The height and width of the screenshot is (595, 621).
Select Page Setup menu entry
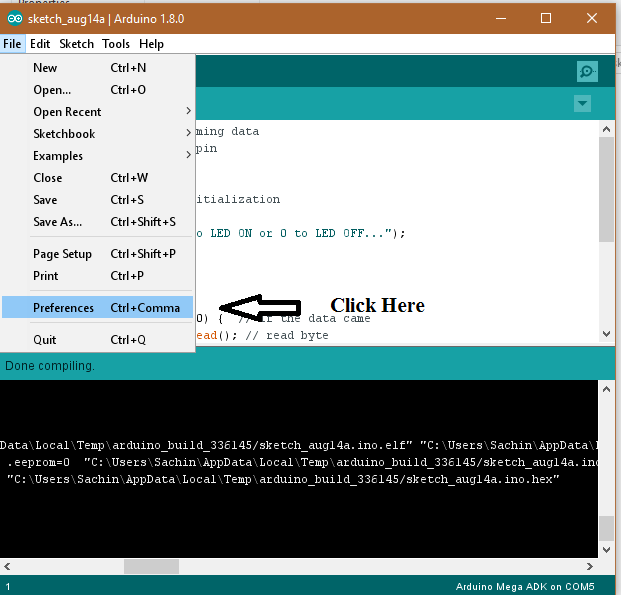point(97,254)
